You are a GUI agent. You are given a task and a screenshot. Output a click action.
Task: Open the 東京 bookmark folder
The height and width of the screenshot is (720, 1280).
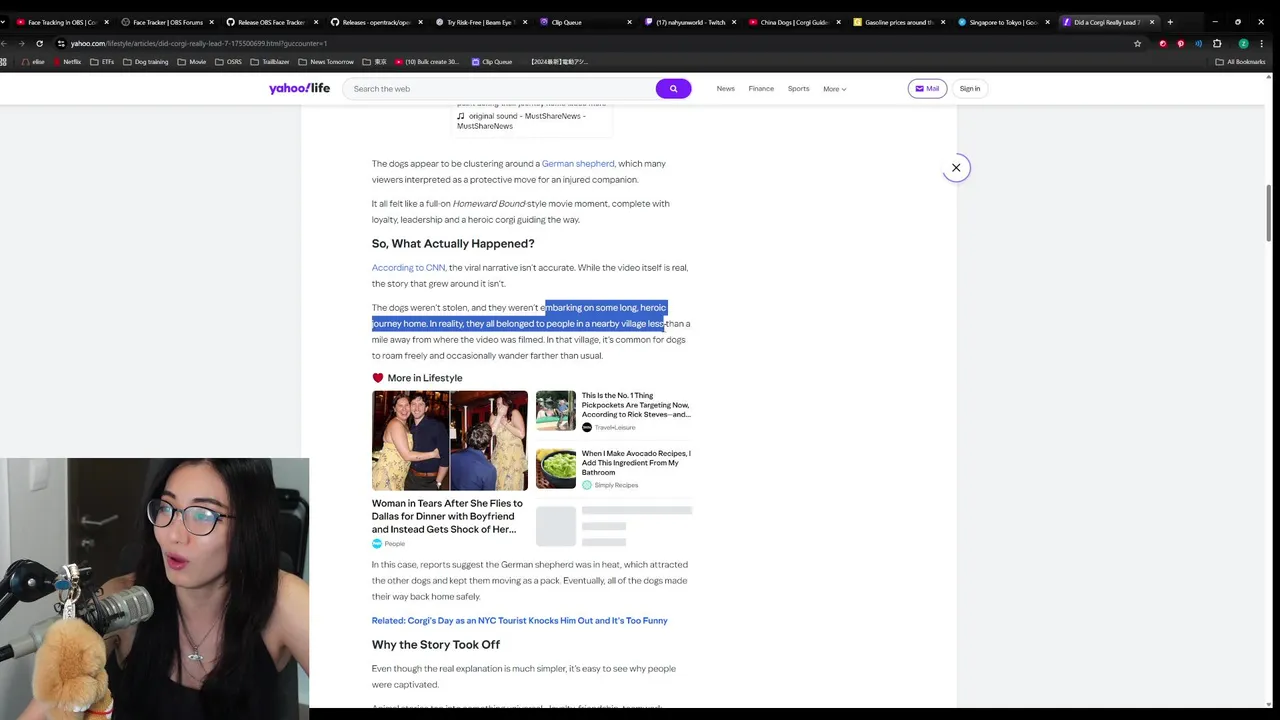(375, 62)
